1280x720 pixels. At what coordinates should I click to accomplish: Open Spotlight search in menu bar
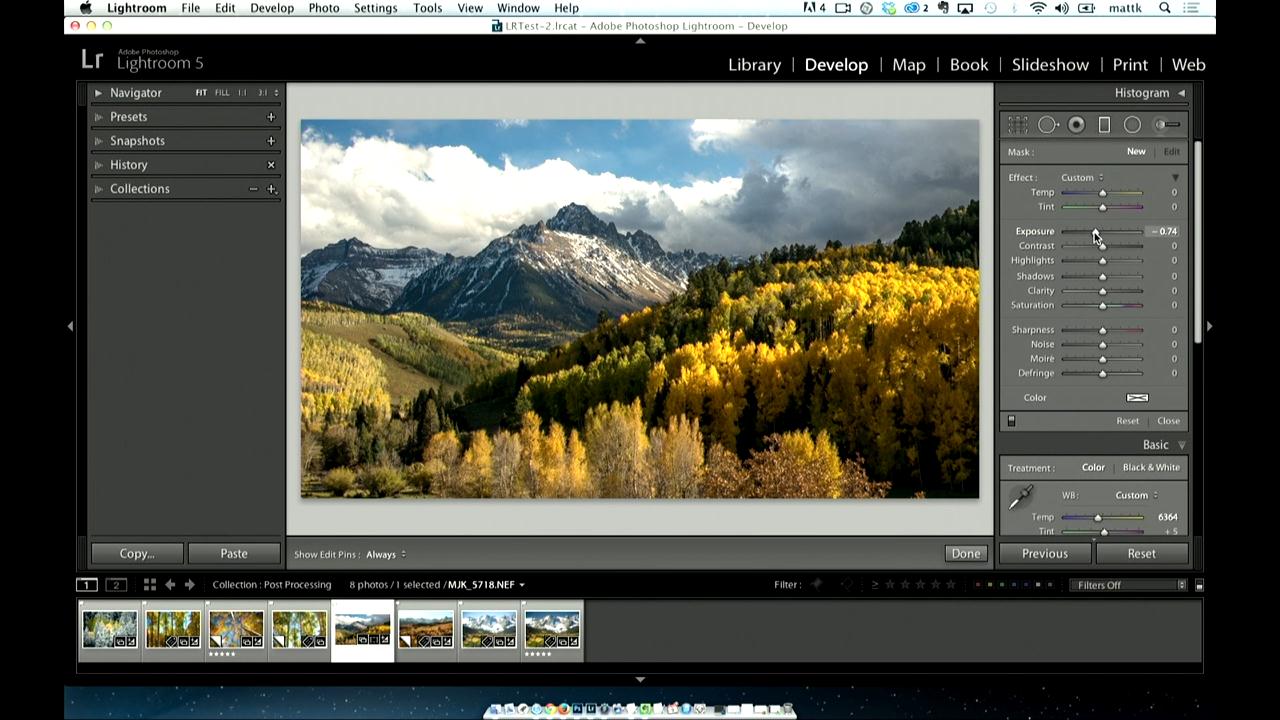[1165, 8]
